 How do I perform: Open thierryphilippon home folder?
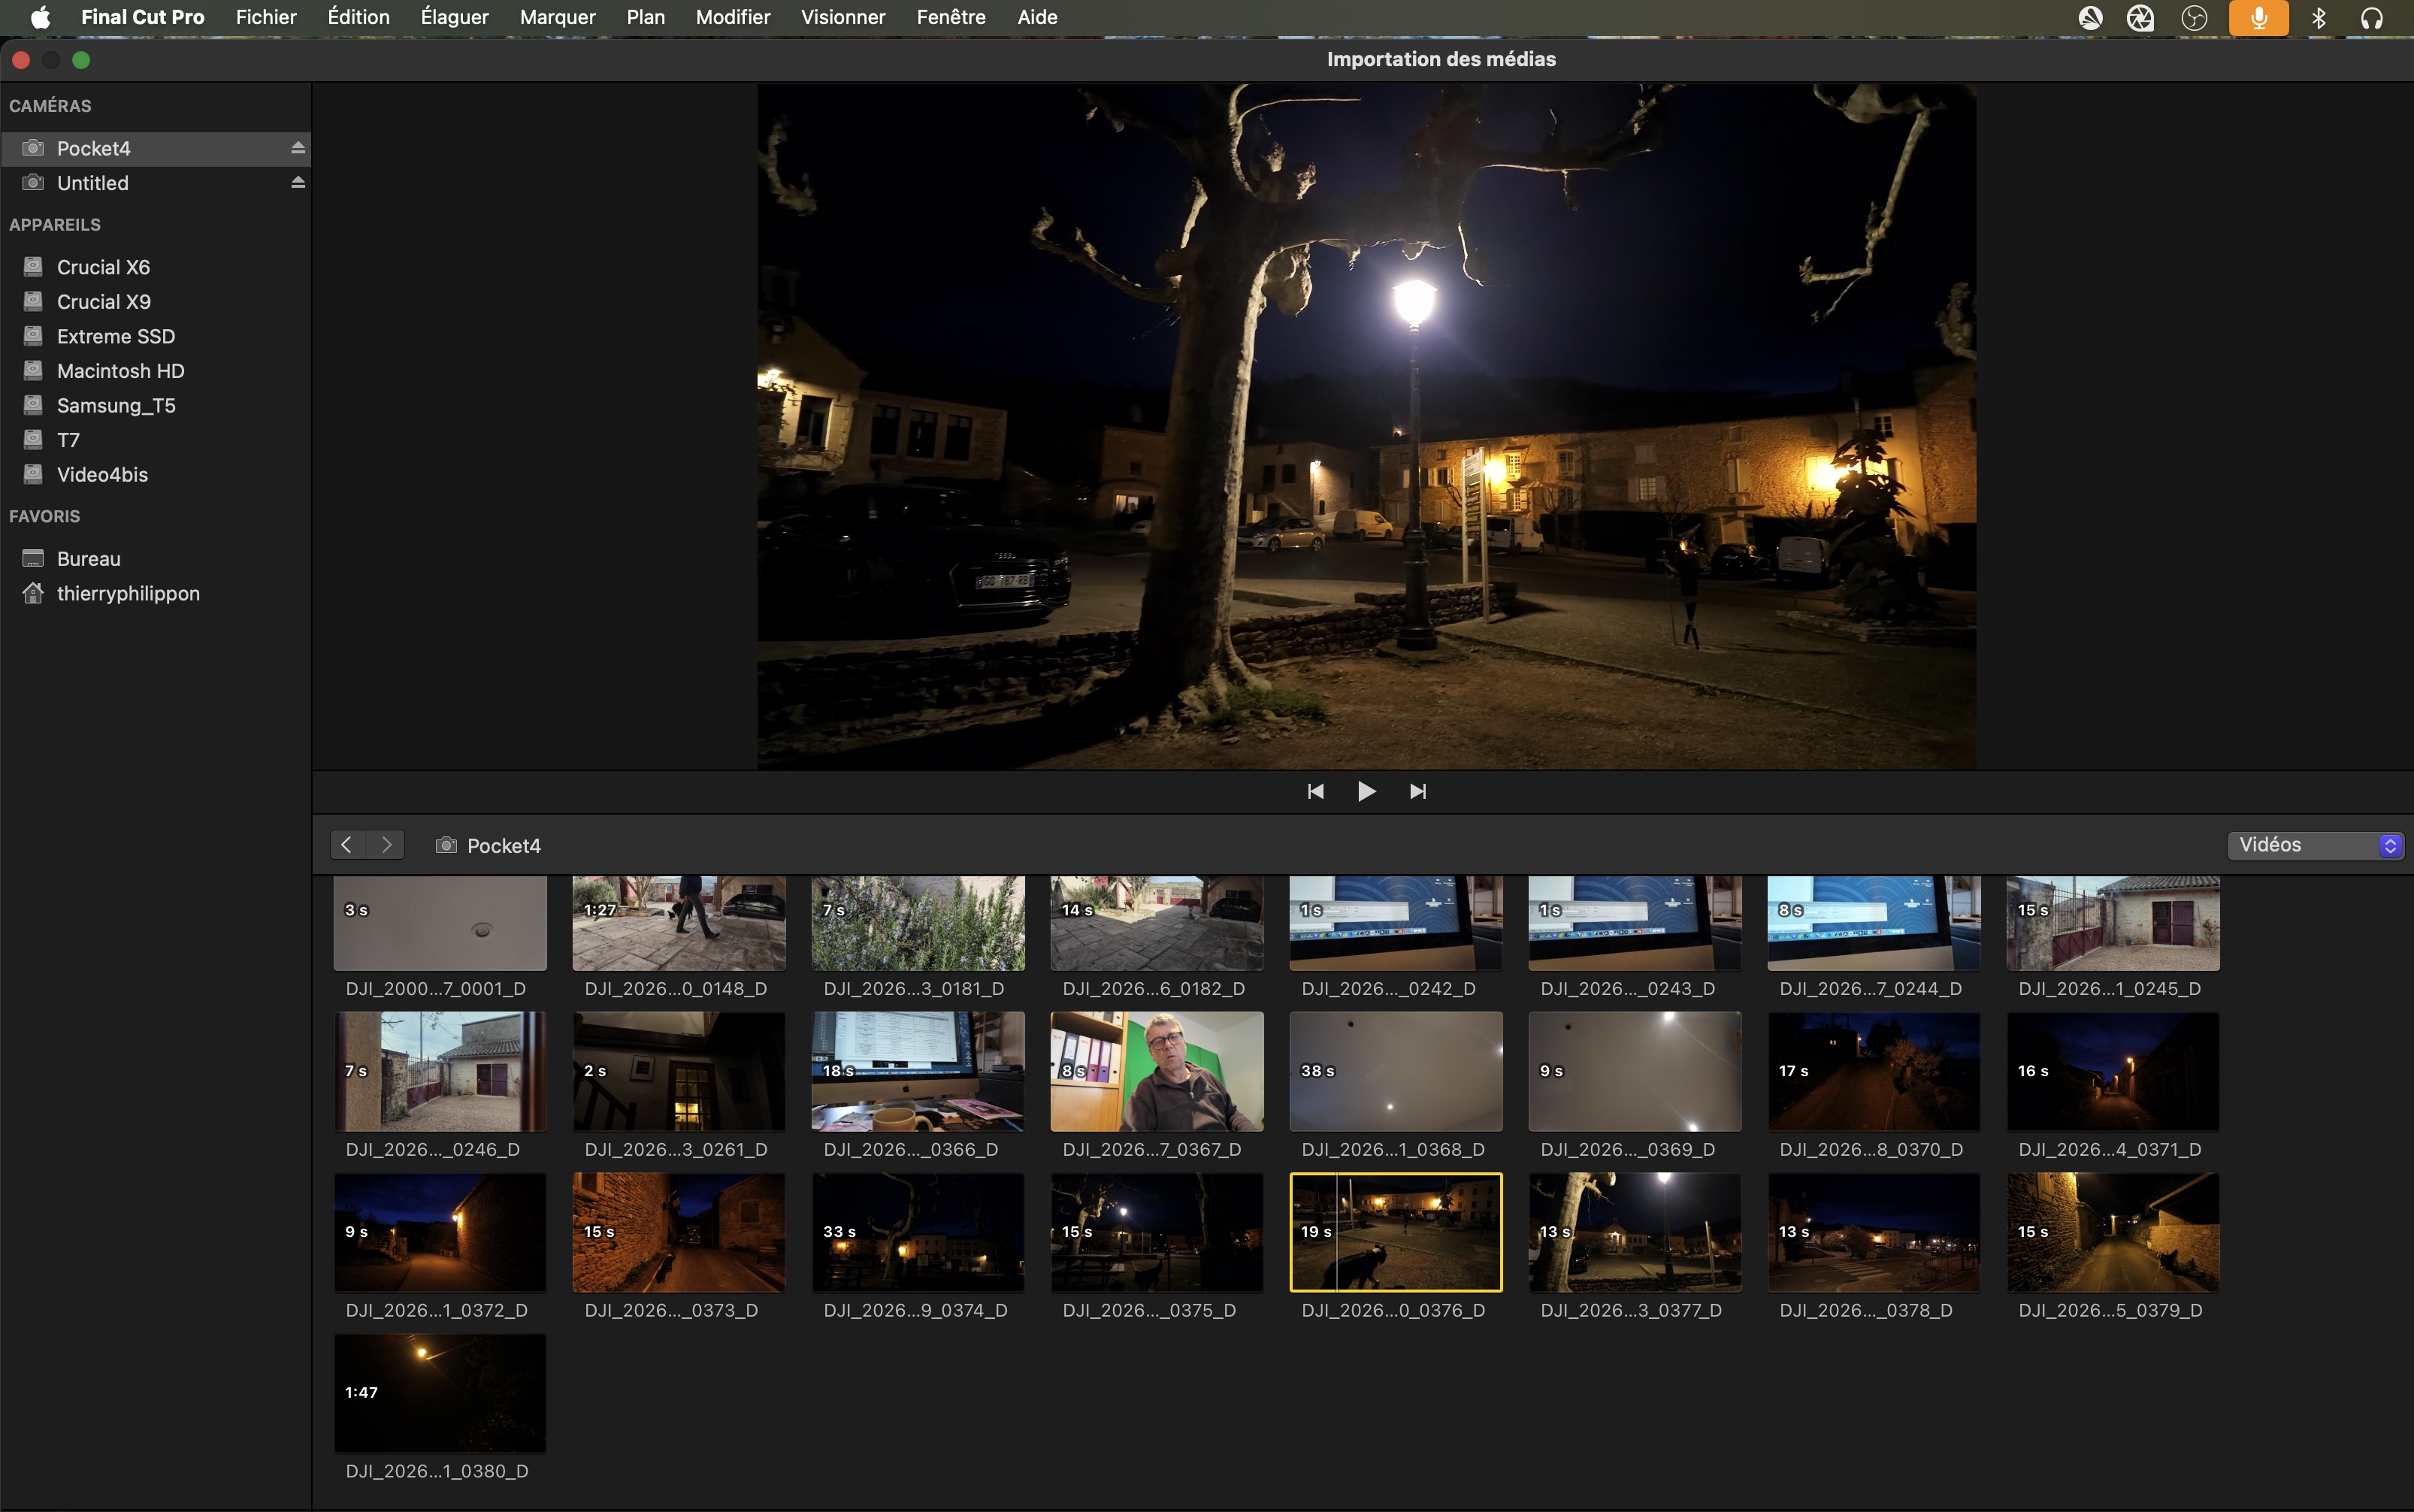pos(128,593)
